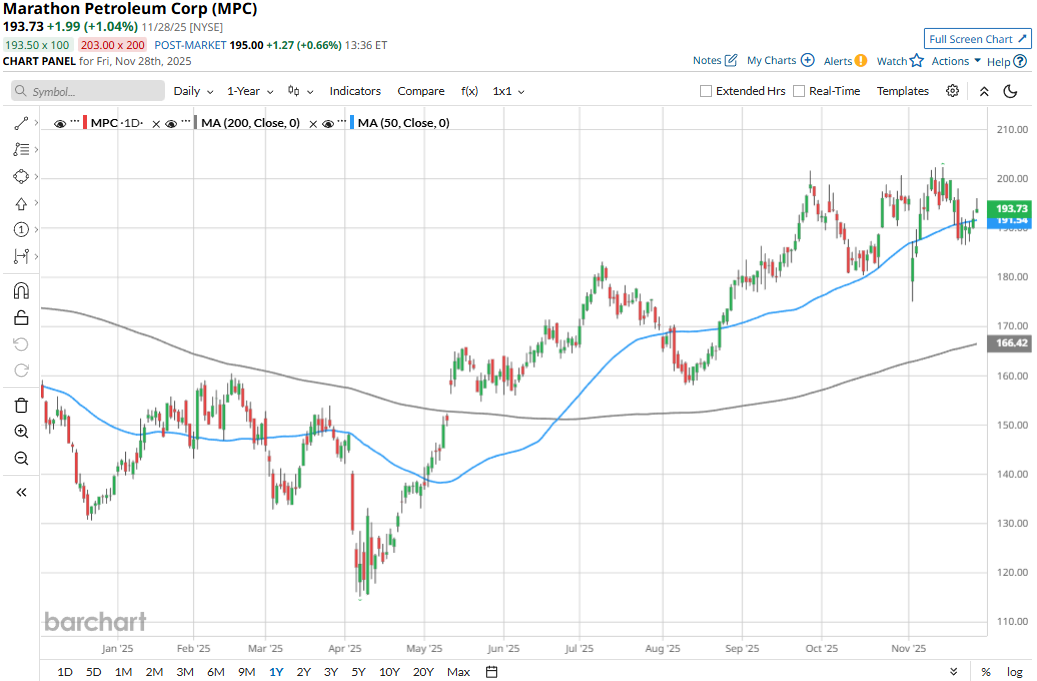Click the lock drawings icon
Viewport: 1037px width, 681px height.
click(x=21, y=318)
